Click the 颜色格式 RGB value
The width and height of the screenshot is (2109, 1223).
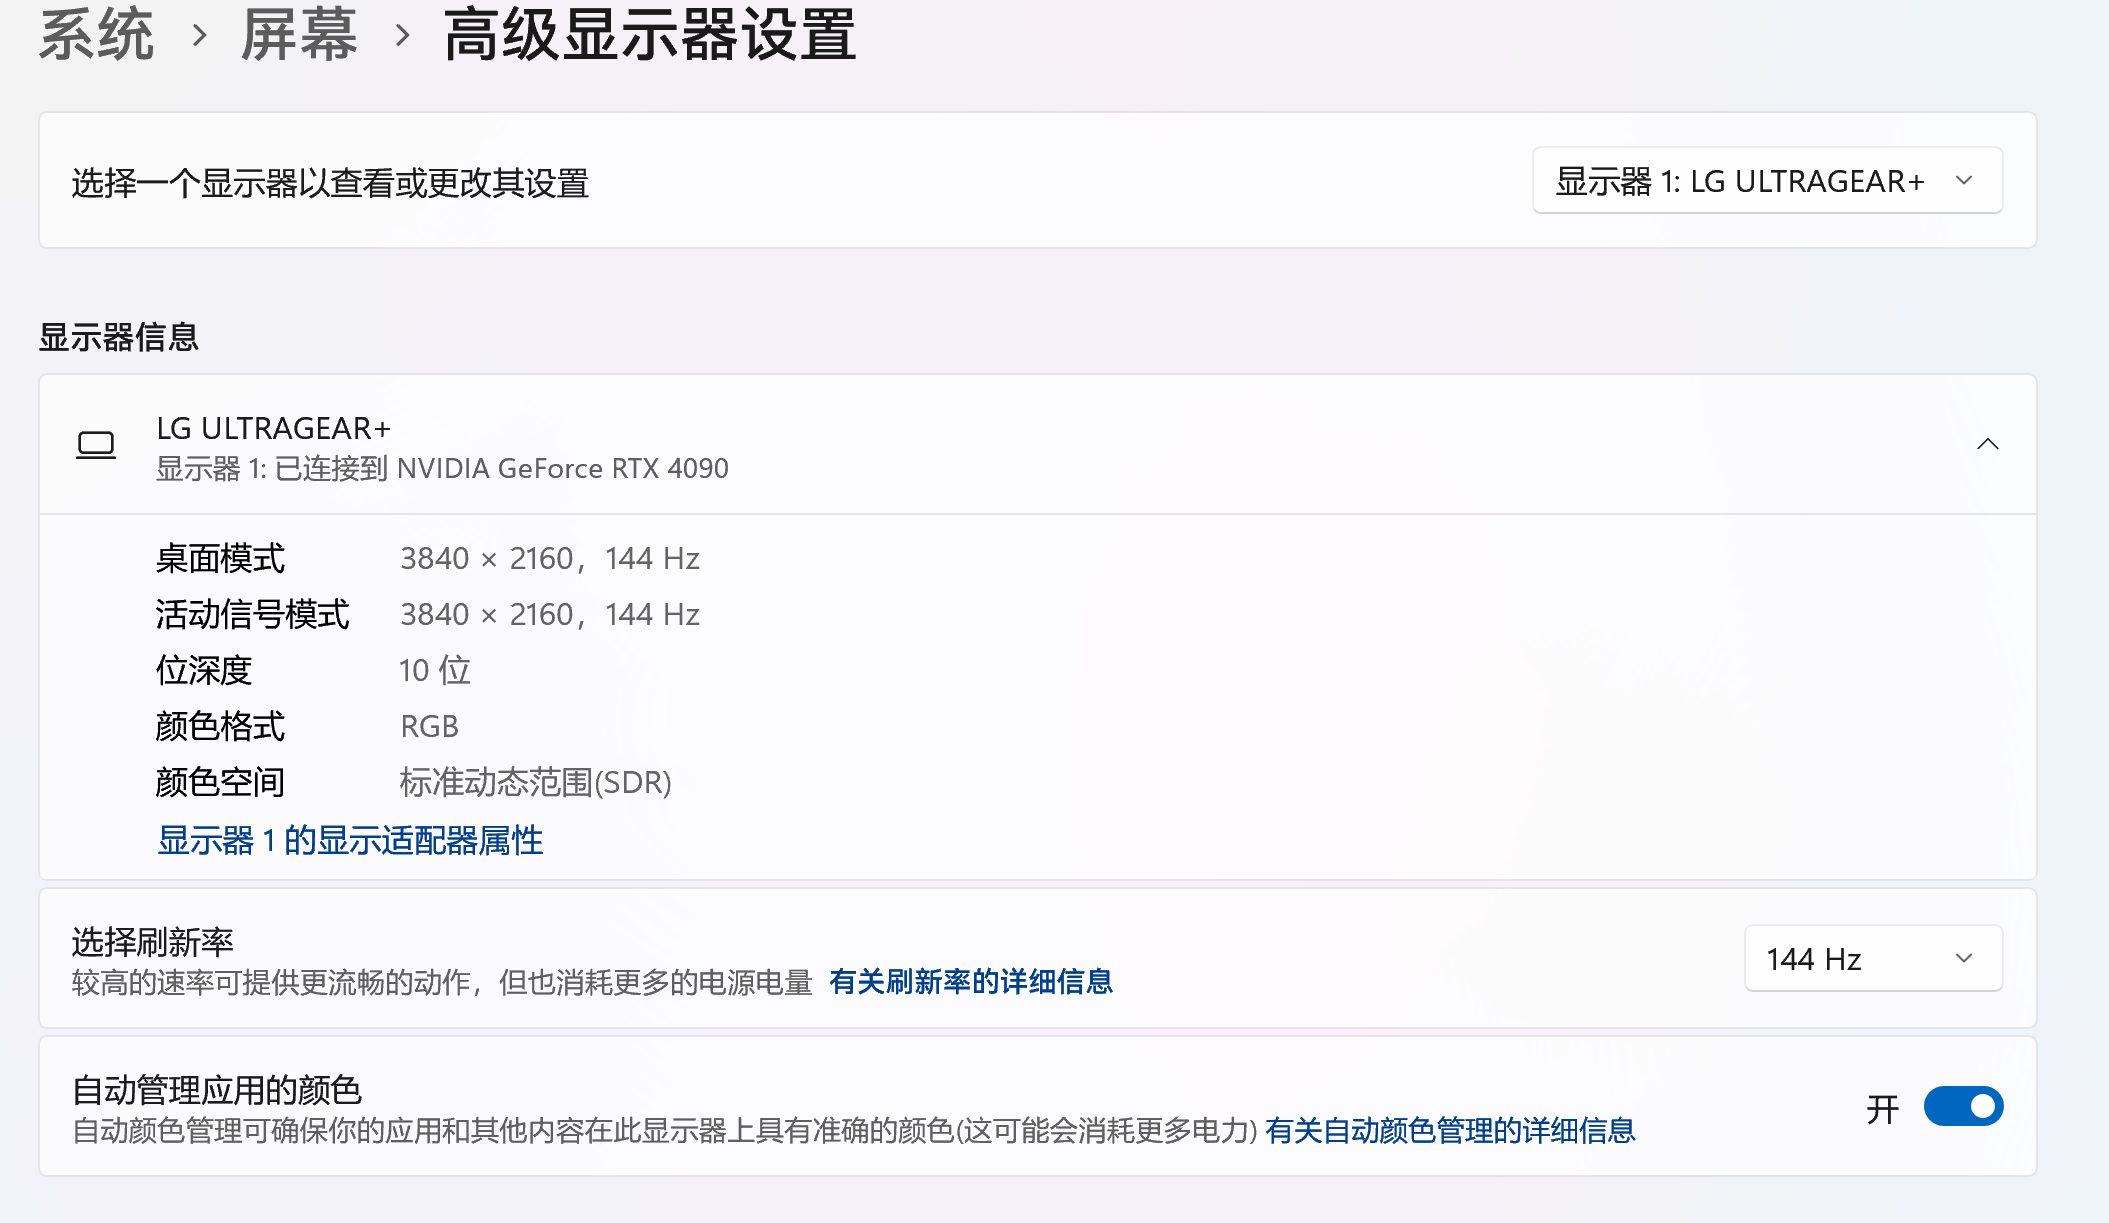429,726
